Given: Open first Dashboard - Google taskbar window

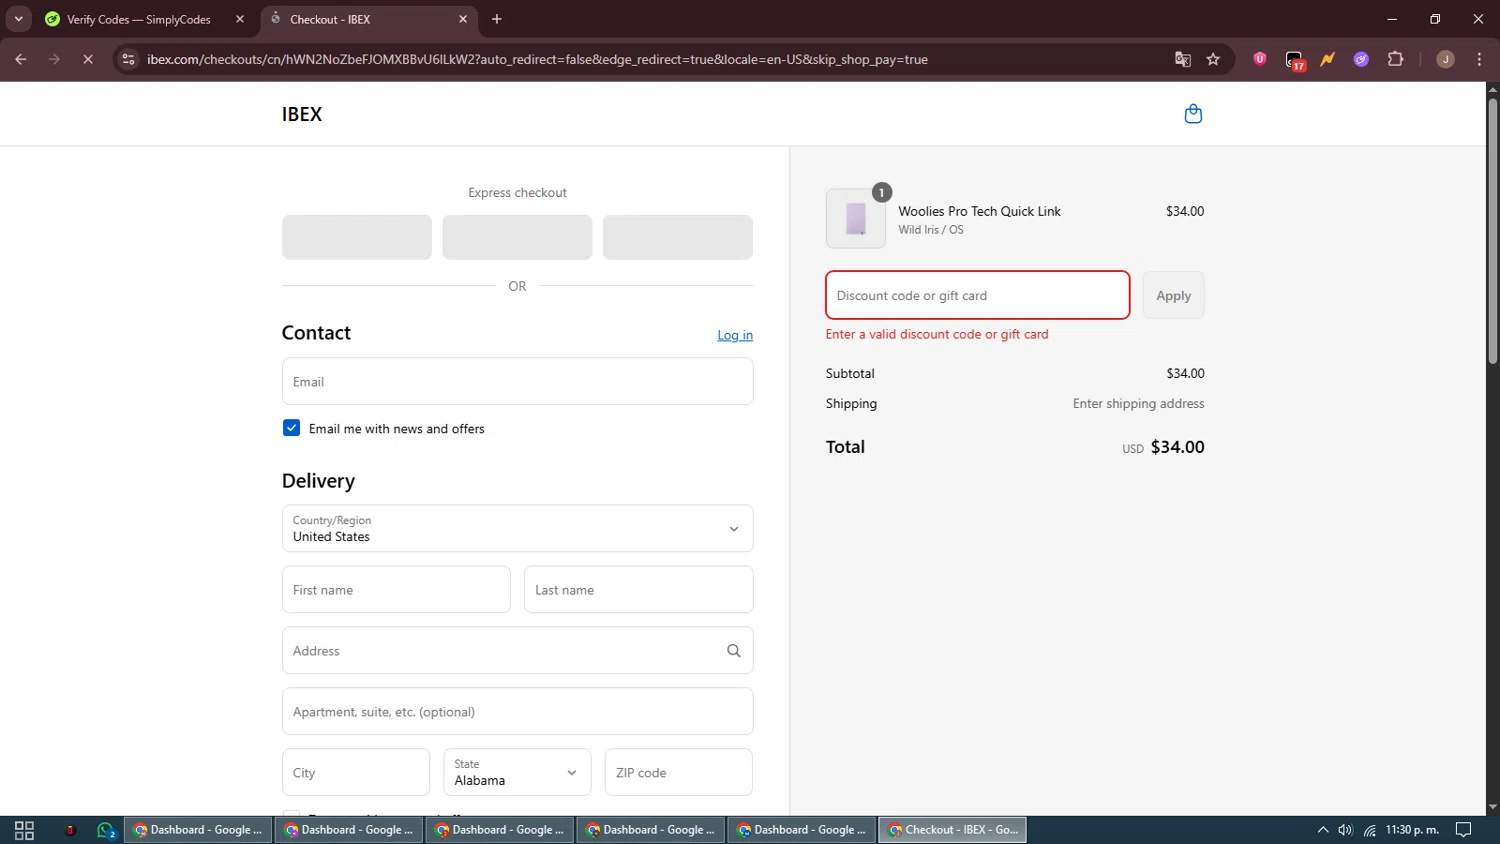Looking at the screenshot, I should 198,830.
